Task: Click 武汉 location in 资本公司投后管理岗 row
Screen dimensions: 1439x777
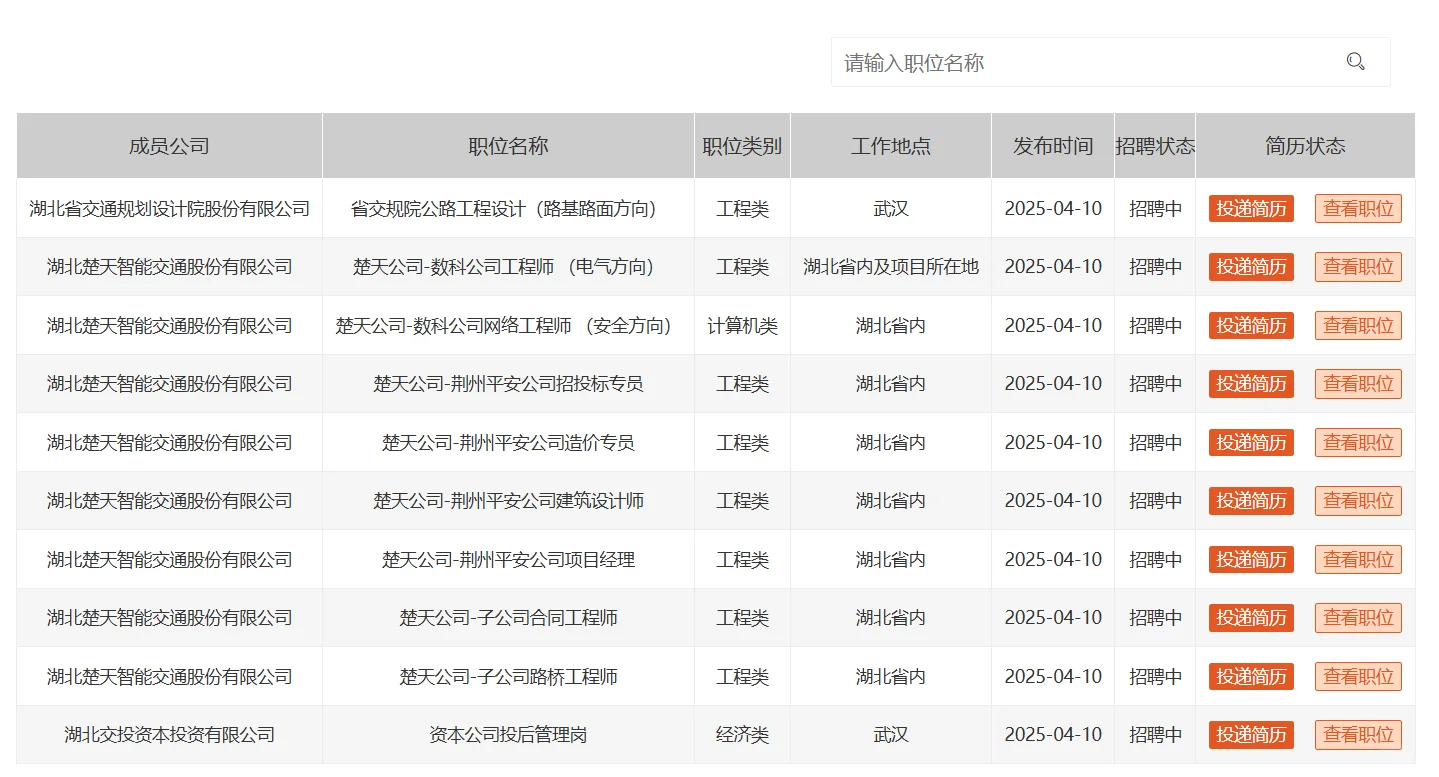Action: [891, 735]
